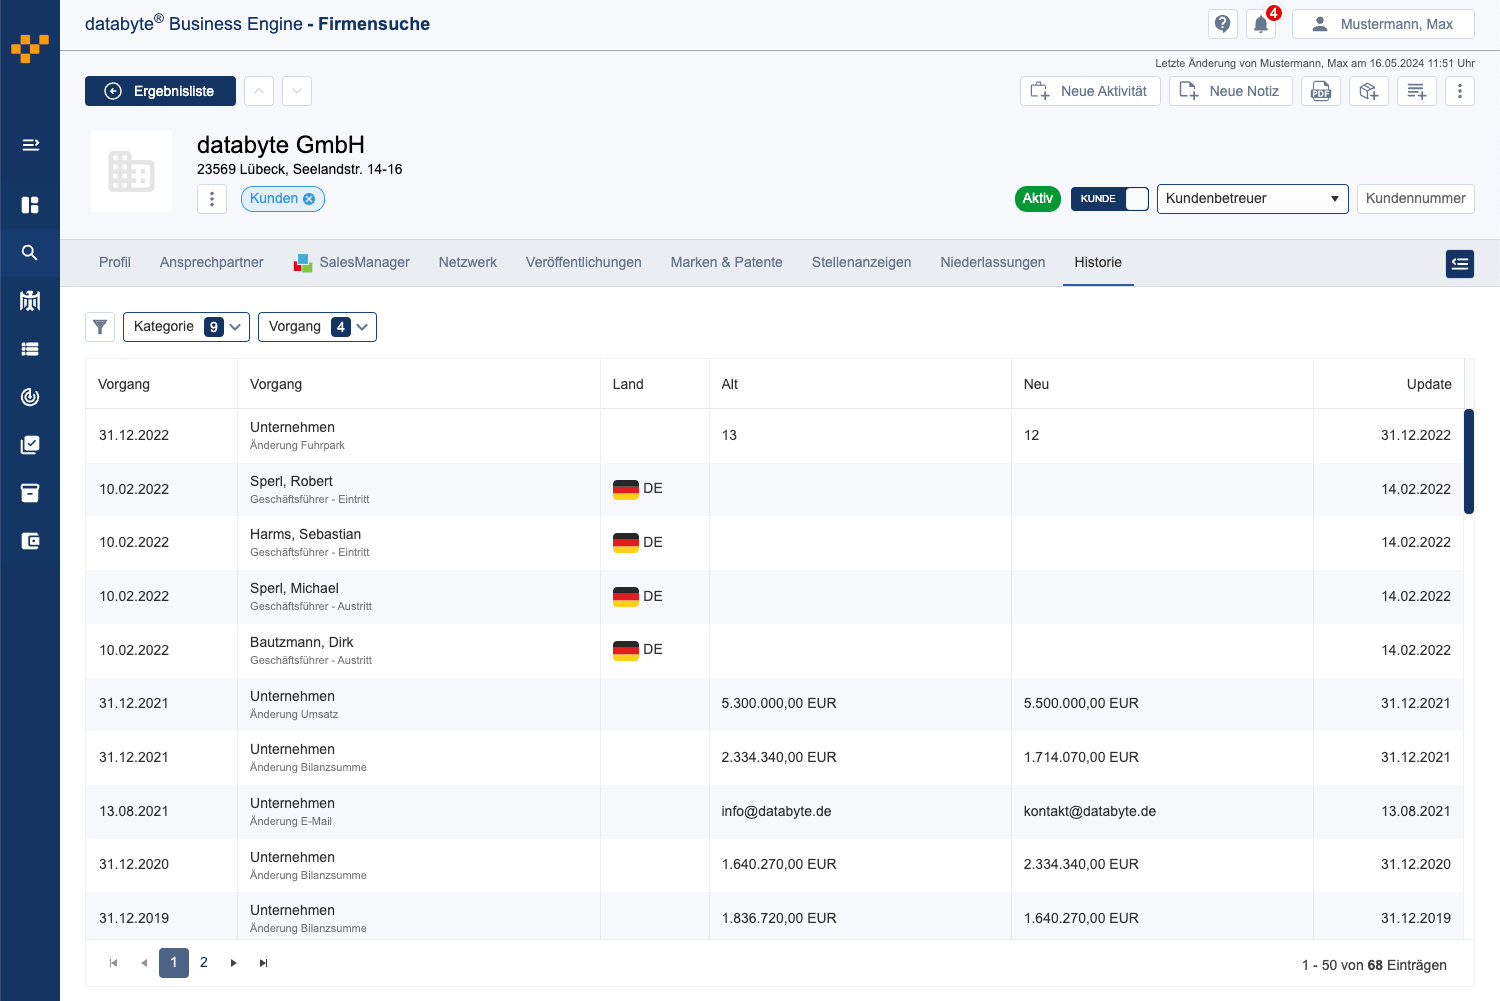Open the SalesManager tab

pos(351,263)
